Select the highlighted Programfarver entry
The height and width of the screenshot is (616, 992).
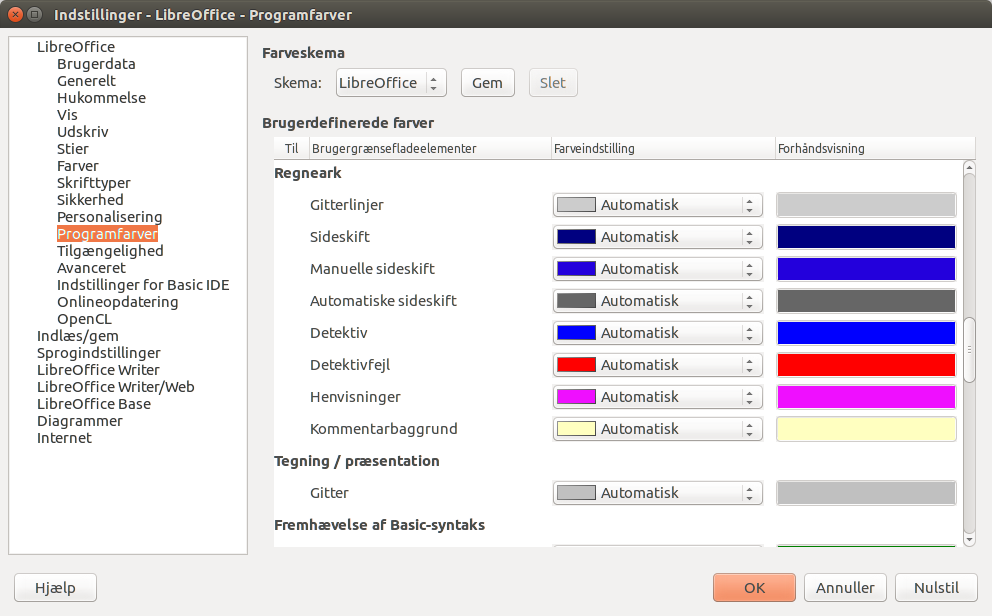click(x=108, y=234)
